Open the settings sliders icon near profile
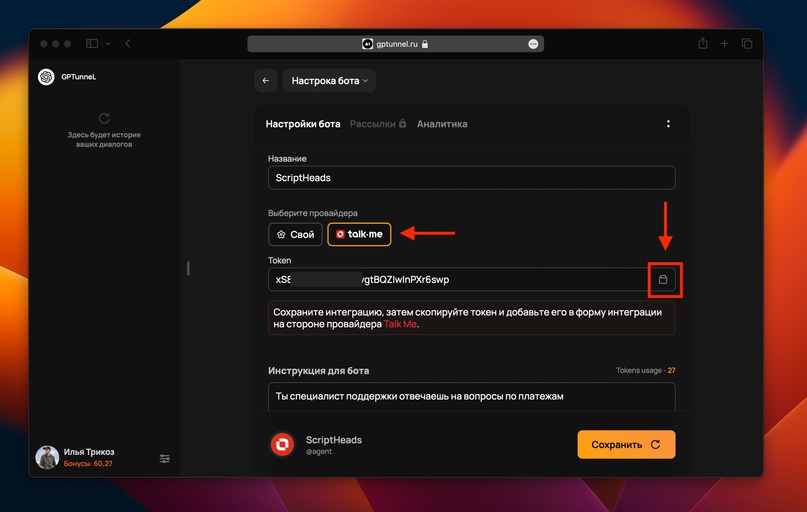The image size is (807, 512). coord(165,458)
